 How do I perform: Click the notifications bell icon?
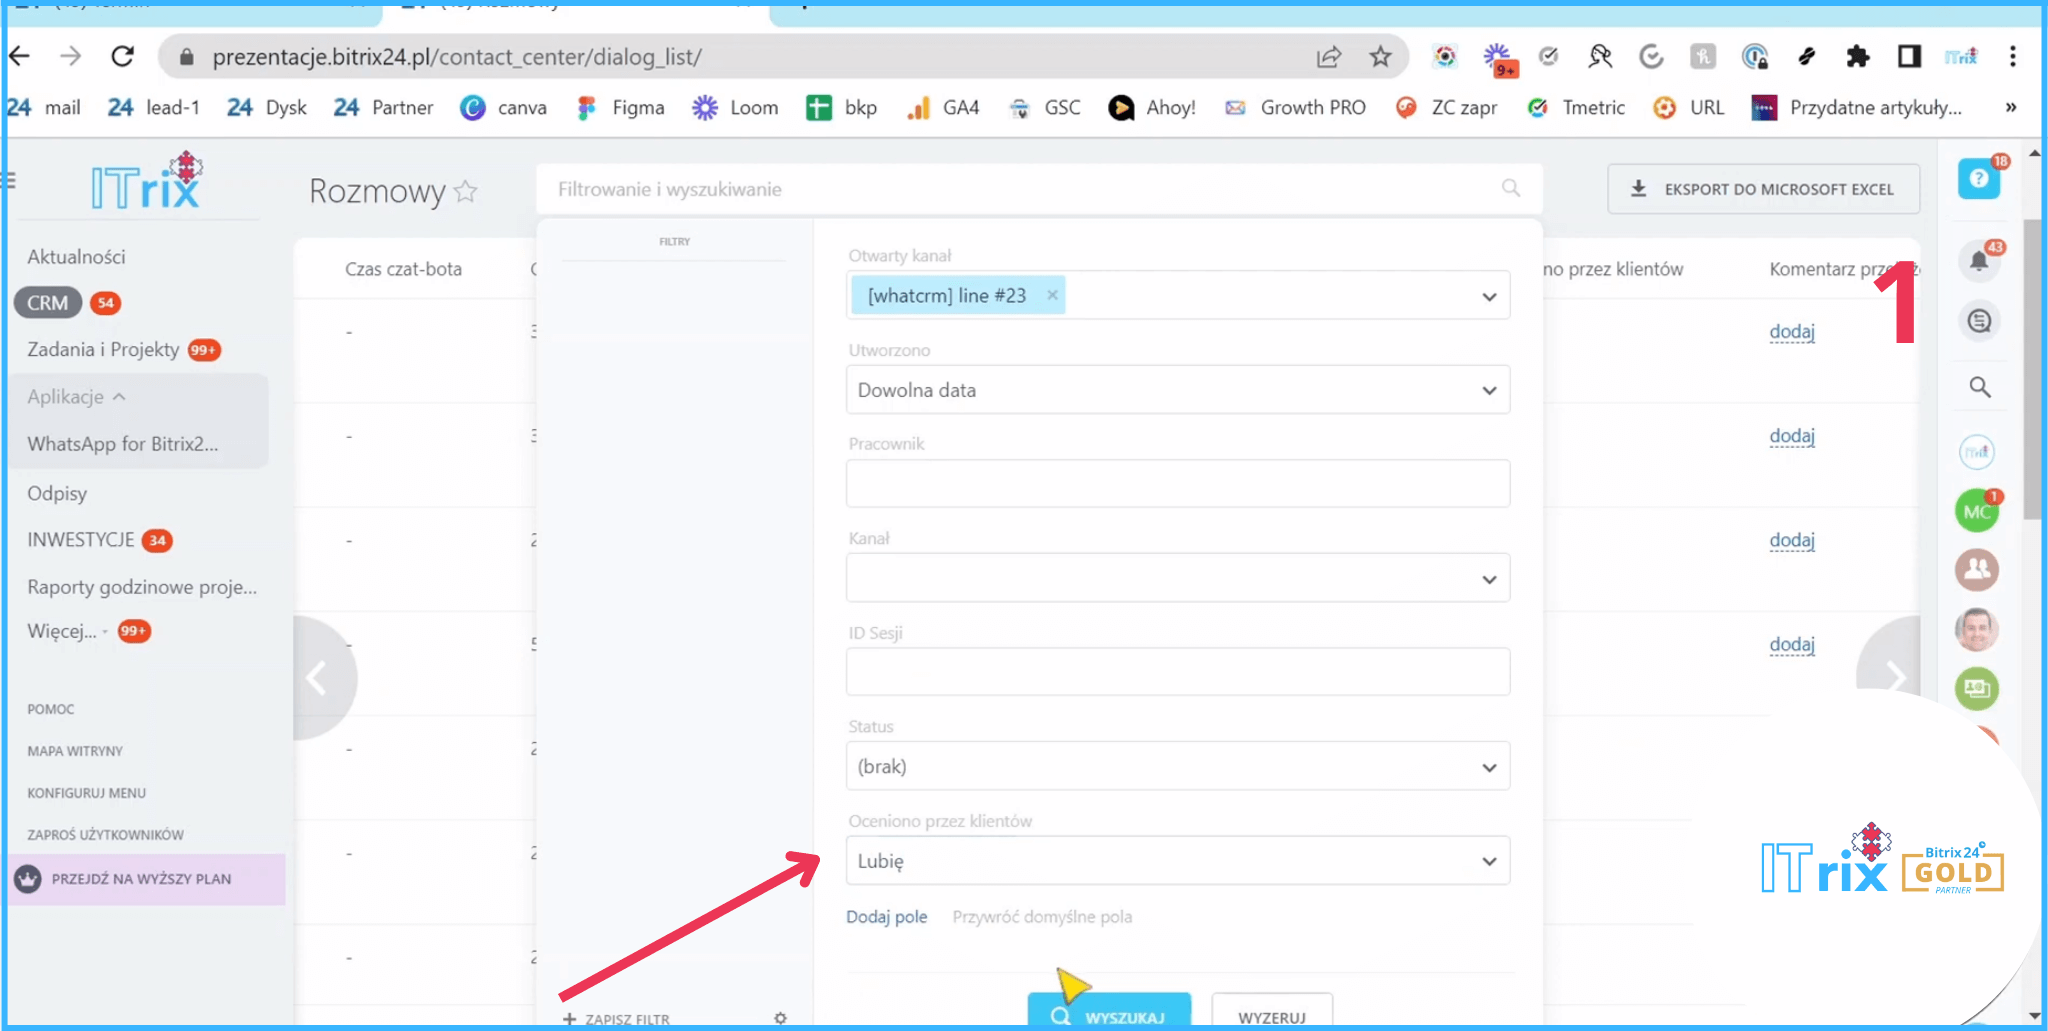click(x=1978, y=261)
